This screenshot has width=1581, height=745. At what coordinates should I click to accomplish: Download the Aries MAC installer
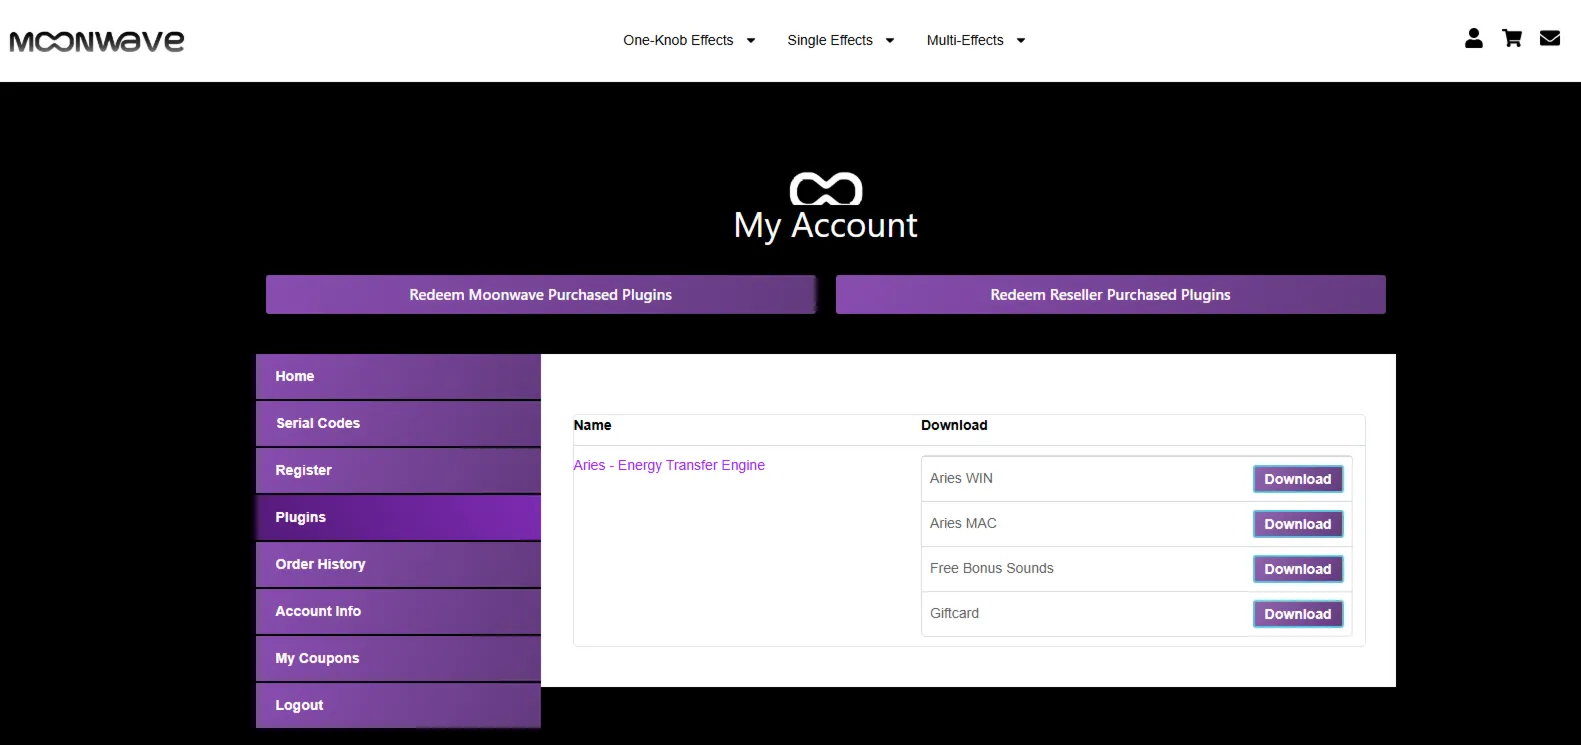point(1298,524)
